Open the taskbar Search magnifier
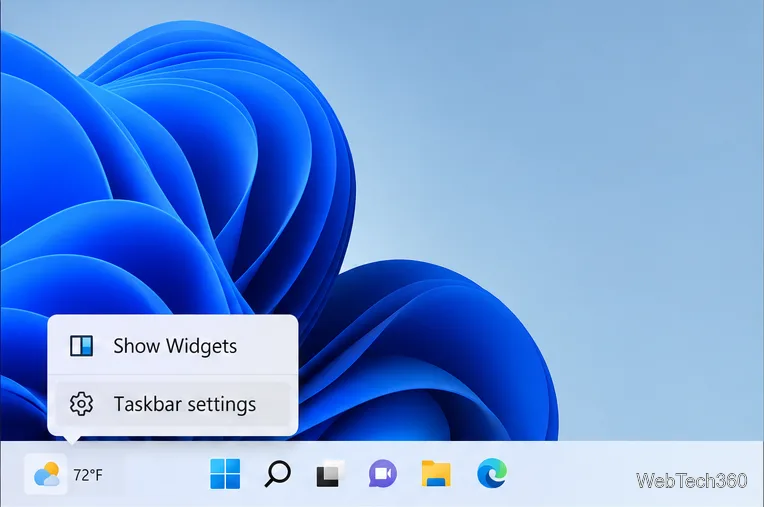This screenshot has height=507, width=764. tap(278, 473)
